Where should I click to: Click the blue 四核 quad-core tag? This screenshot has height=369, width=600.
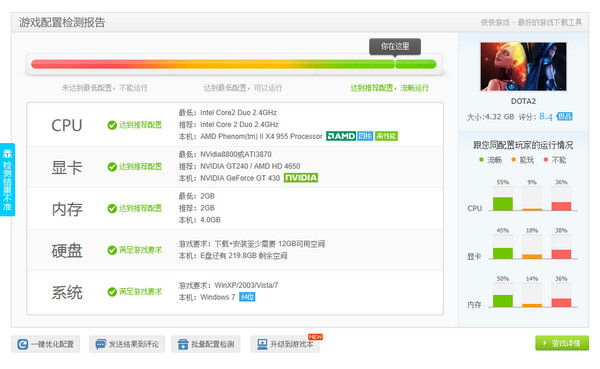pos(365,136)
